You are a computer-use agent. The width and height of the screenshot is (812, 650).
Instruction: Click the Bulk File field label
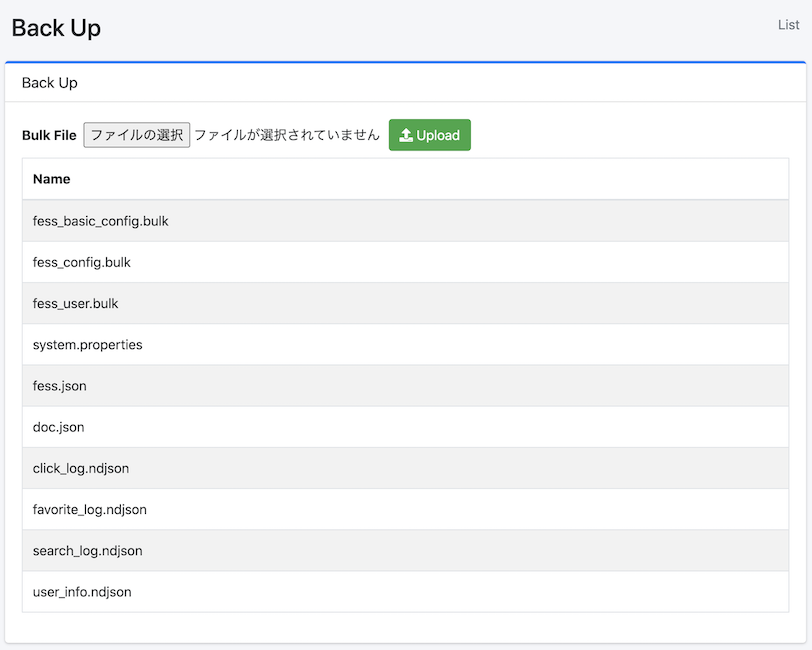[49, 136]
